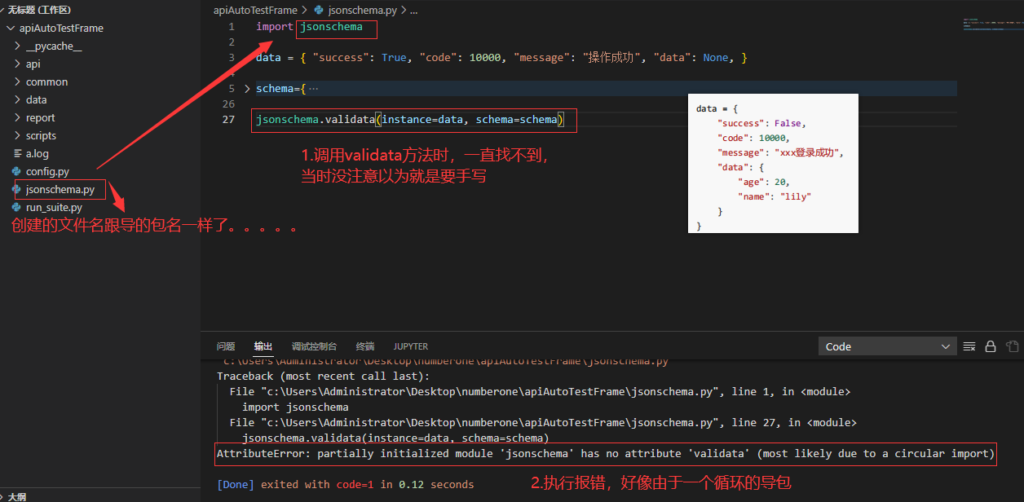Open the 调试控制台 debug console tab
Screen dimensions: 1024x502
[x=314, y=346]
